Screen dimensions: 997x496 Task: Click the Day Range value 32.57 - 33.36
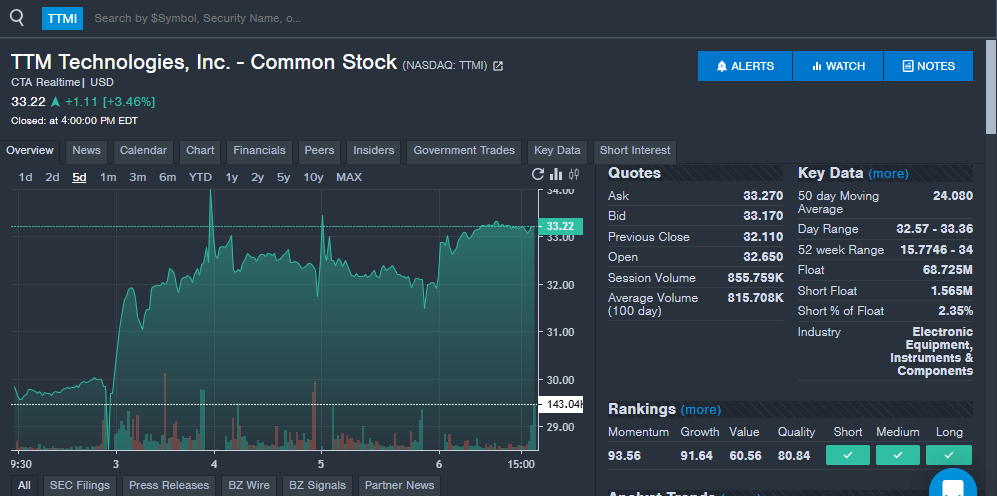pyautogui.click(x=934, y=229)
